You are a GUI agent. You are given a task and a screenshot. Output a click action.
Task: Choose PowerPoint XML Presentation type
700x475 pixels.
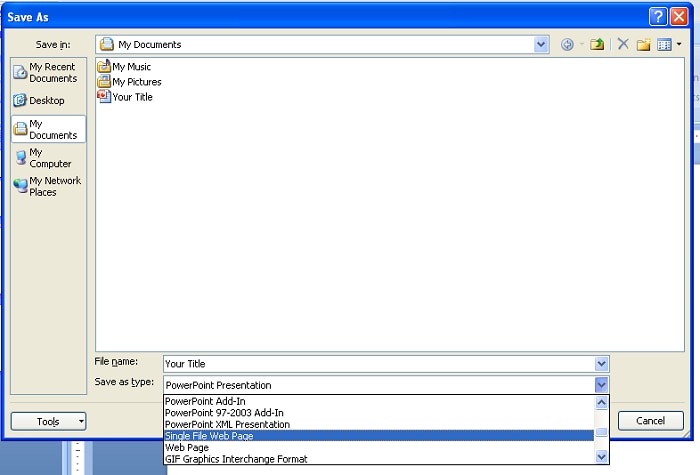[x=379, y=424]
